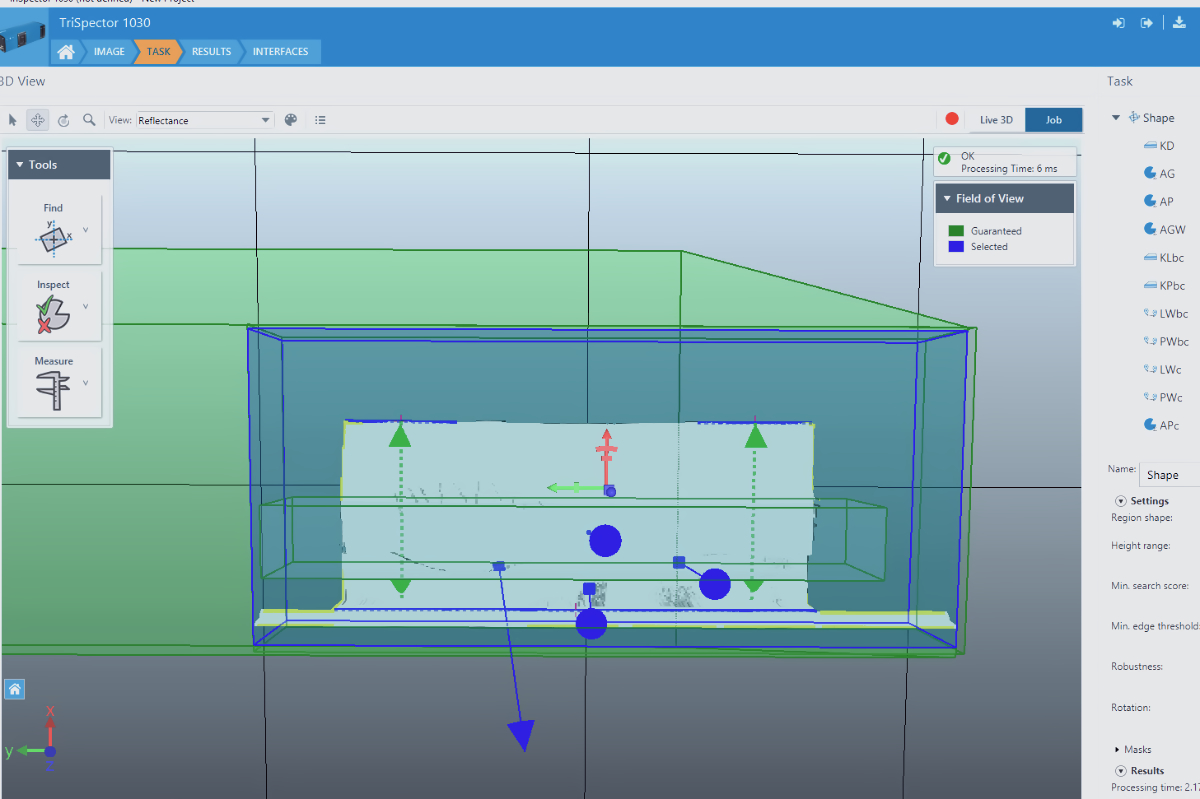This screenshot has height=799, width=1200.
Task: Switch to Live 3D mode
Action: pyautogui.click(x=995, y=120)
